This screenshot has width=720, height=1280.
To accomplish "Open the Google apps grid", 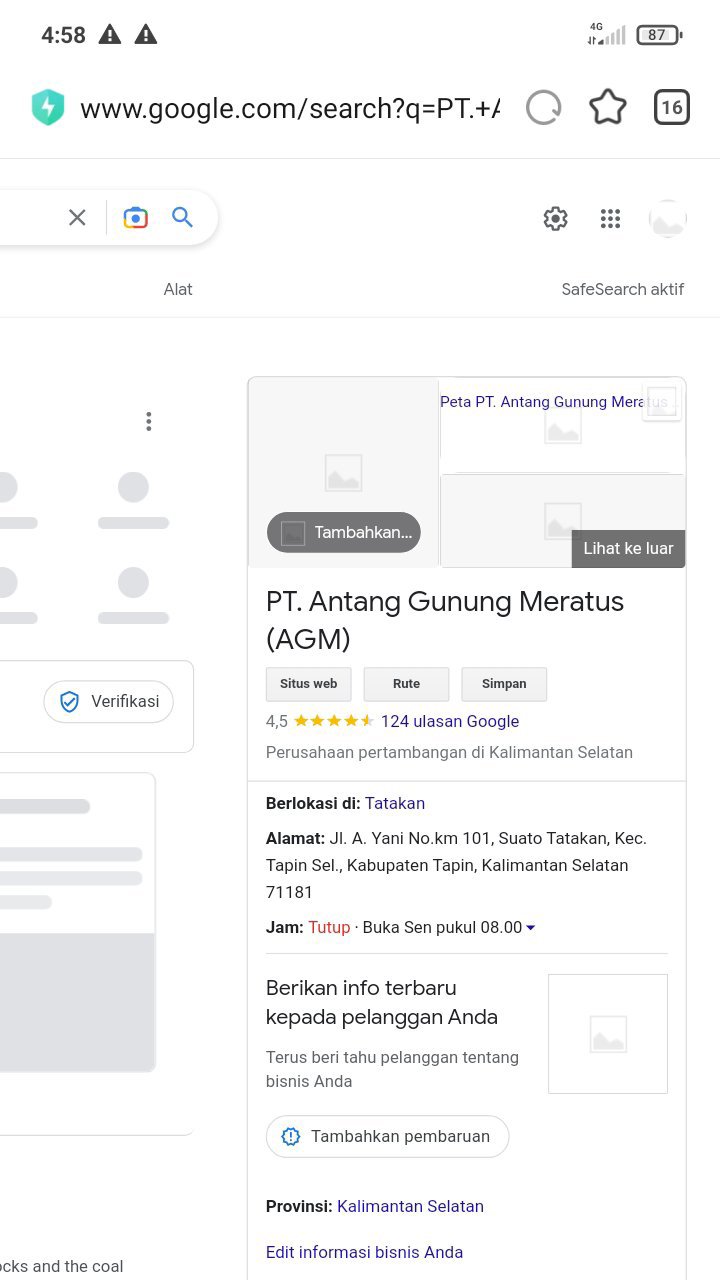I will 610,218.
